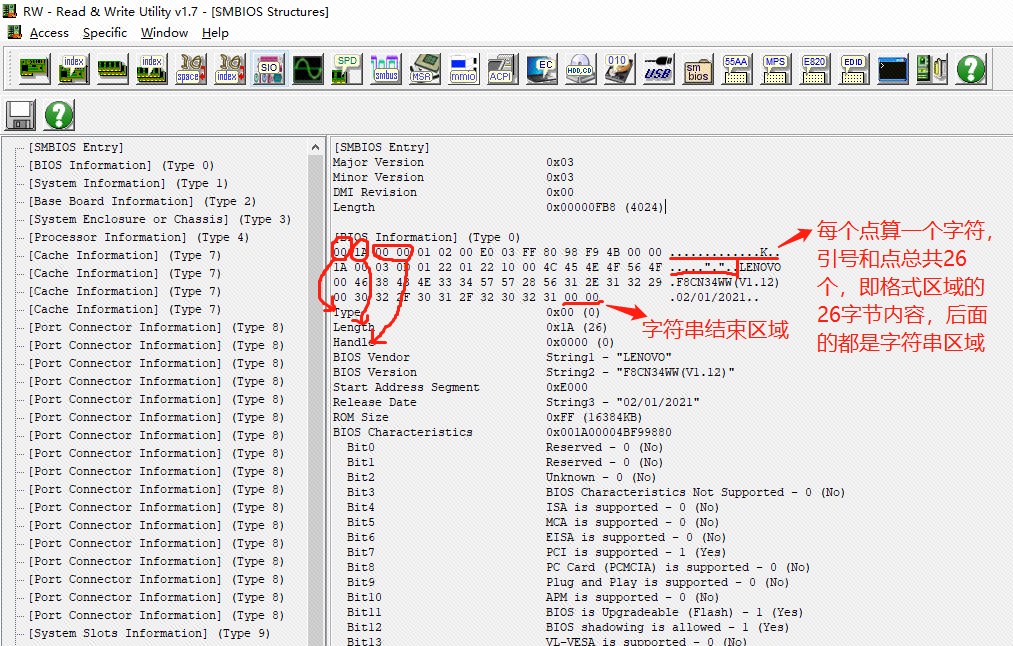Launch the ACPI tables tool
This screenshot has width=1013, height=646.
[500, 69]
